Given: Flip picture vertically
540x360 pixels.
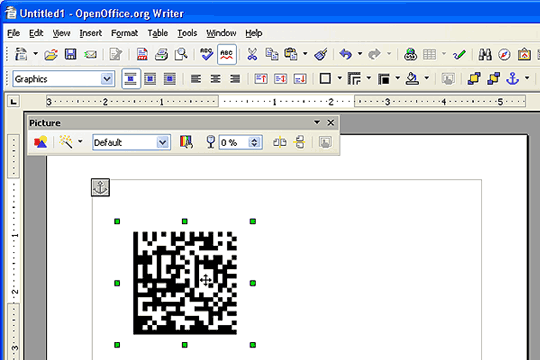Looking at the screenshot, I should pos(300,142).
